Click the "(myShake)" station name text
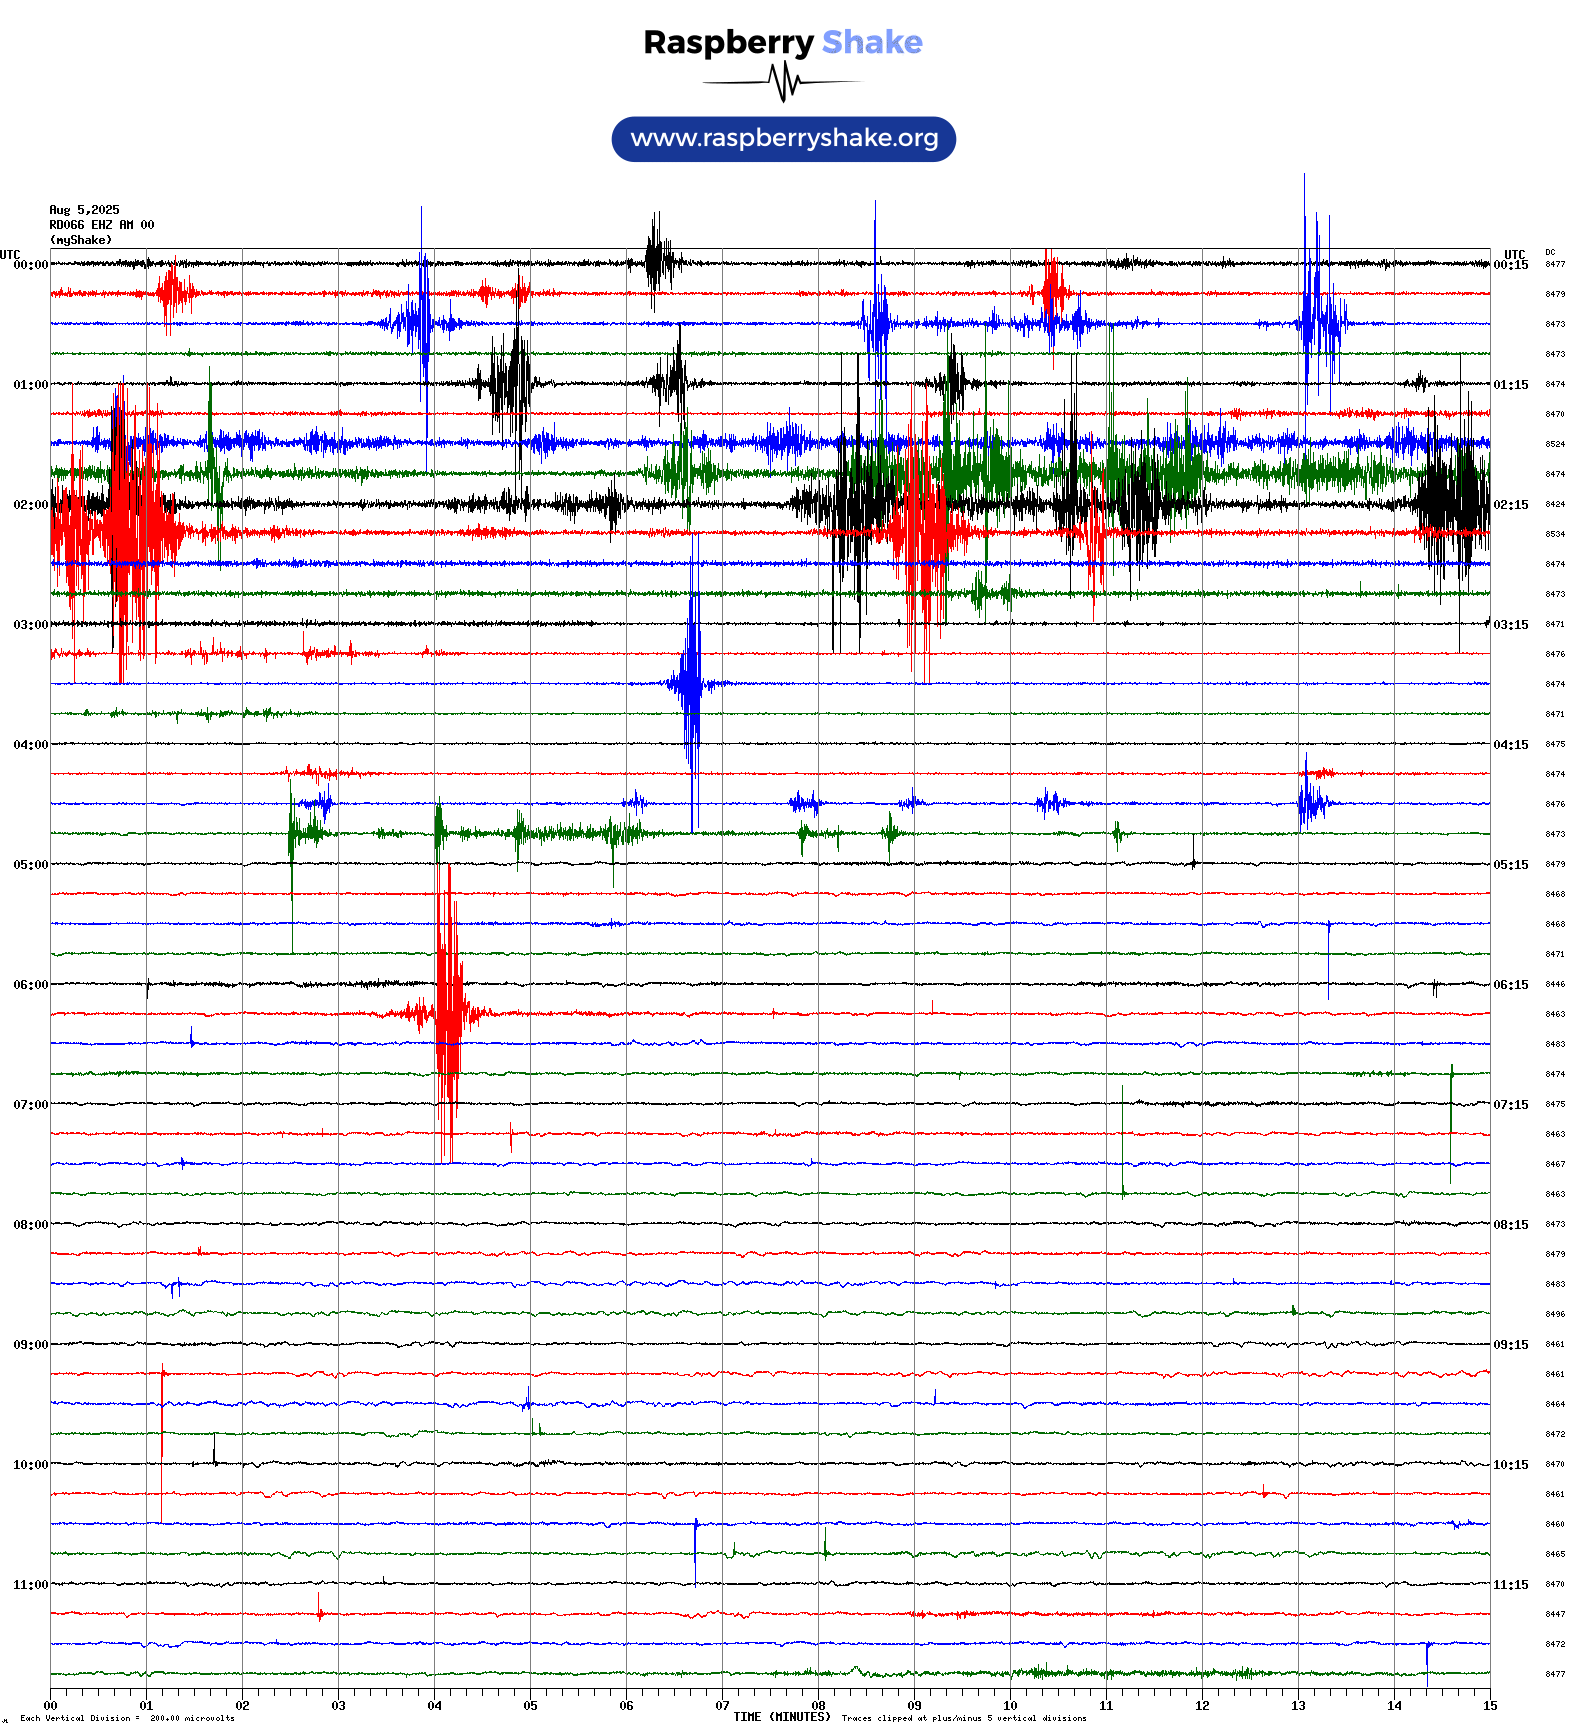Image resolution: width=1570 pixels, height=1732 pixels. pyautogui.click(x=80, y=240)
